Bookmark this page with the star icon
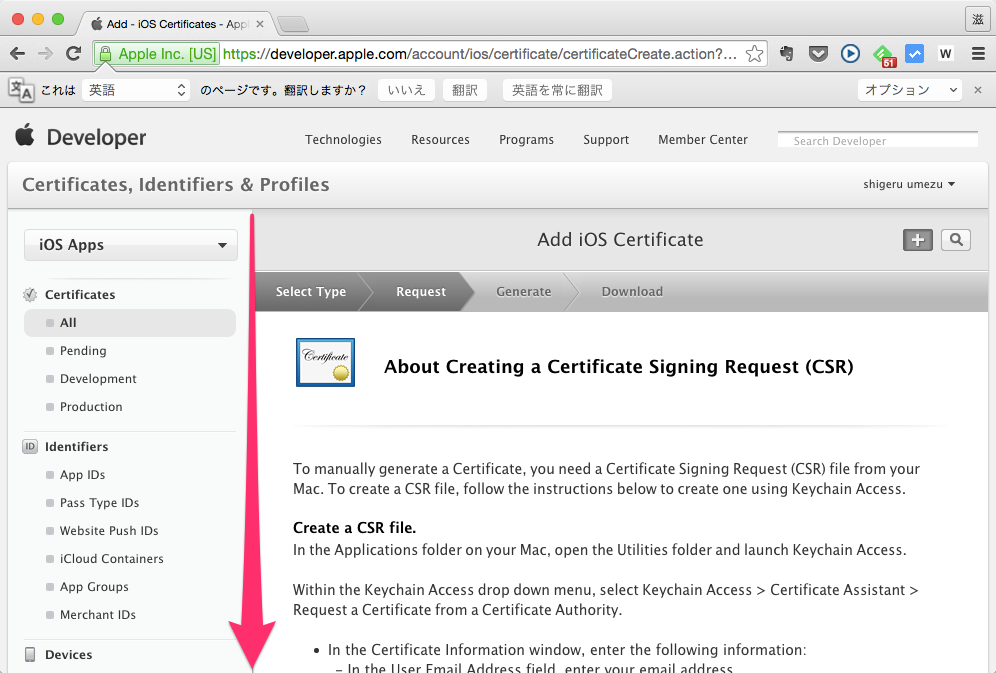The width and height of the screenshot is (996, 673). (754, 54)
